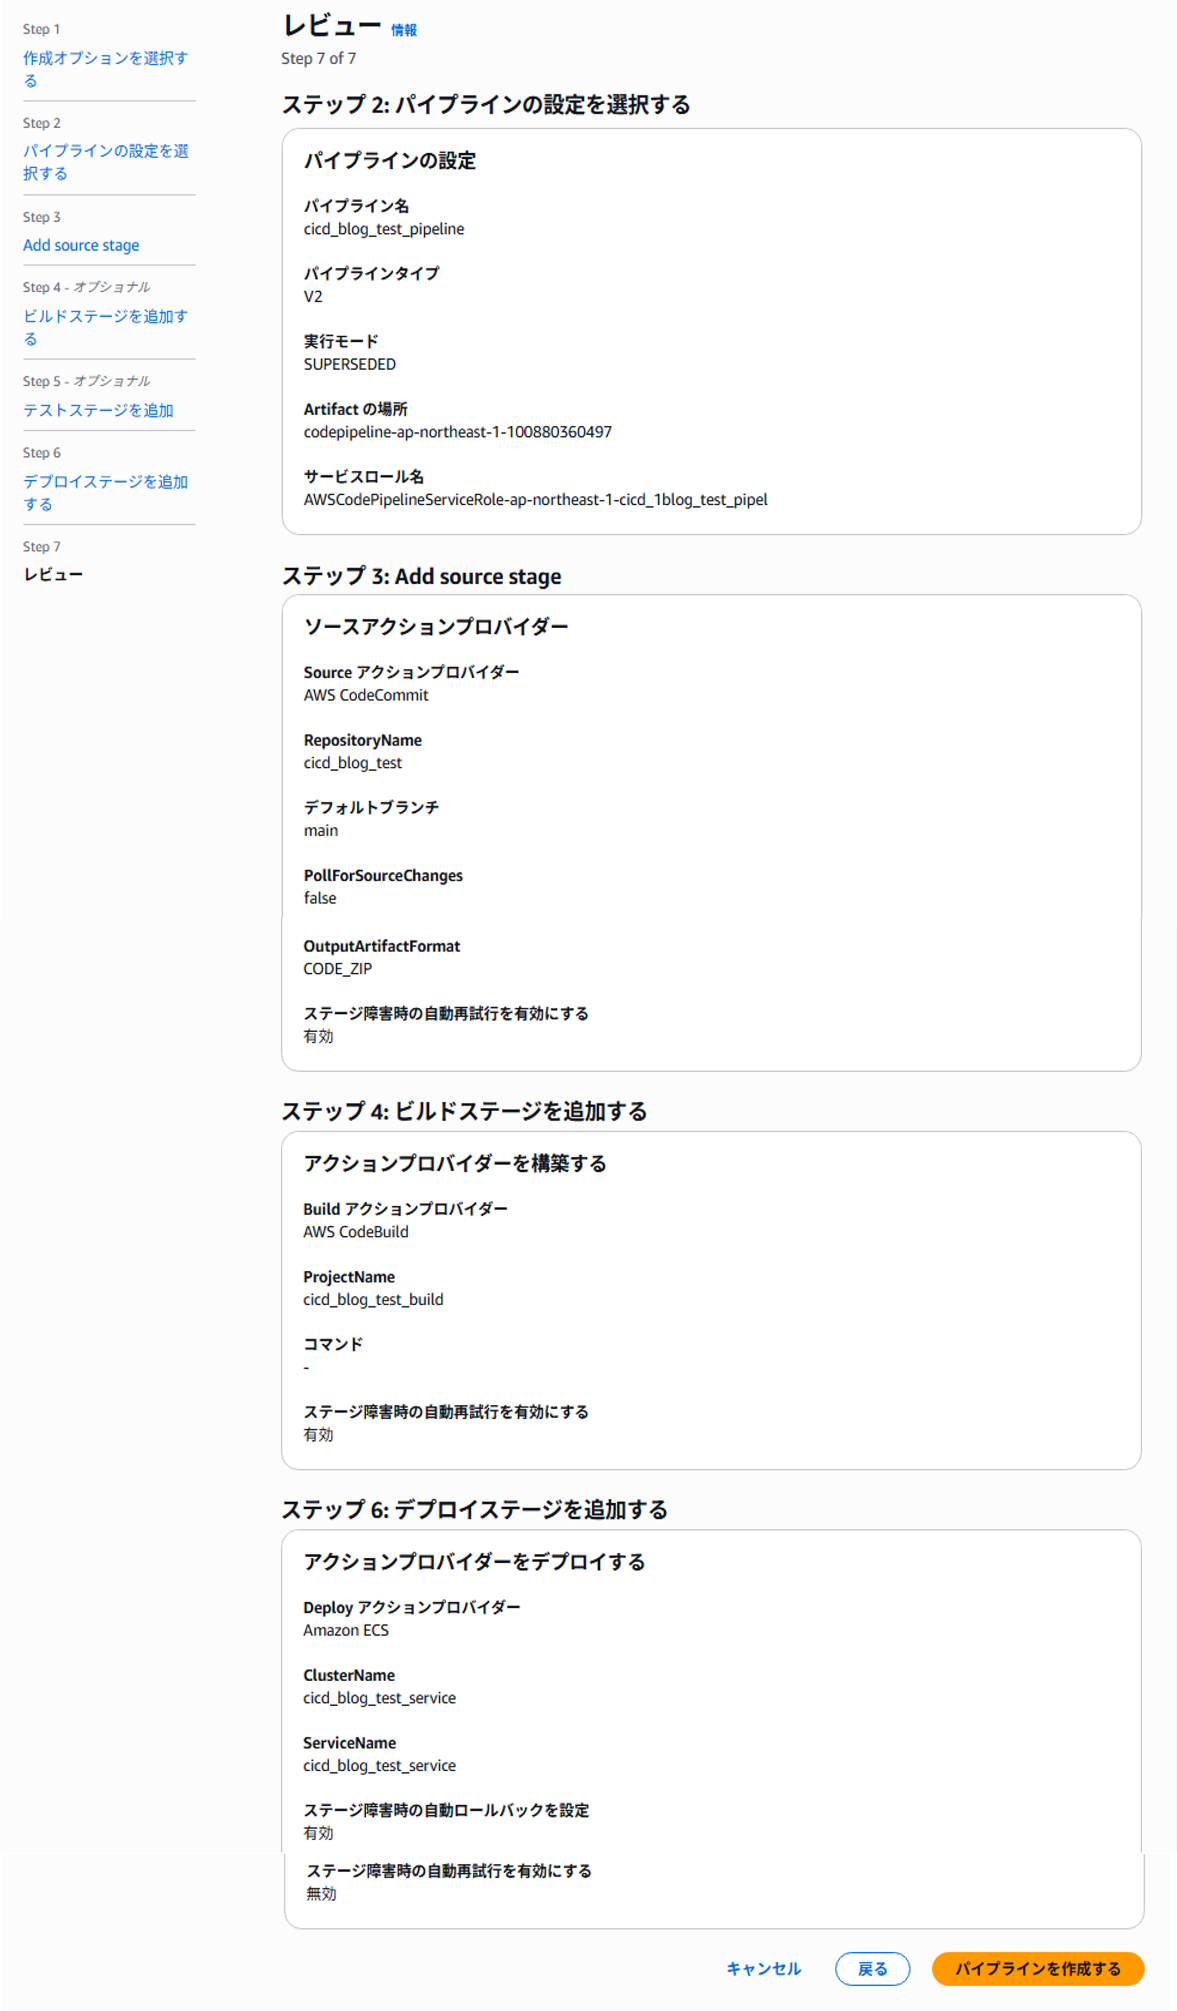
Task: Click the Artifact の場所 label
Action: (x=355, y=409)
